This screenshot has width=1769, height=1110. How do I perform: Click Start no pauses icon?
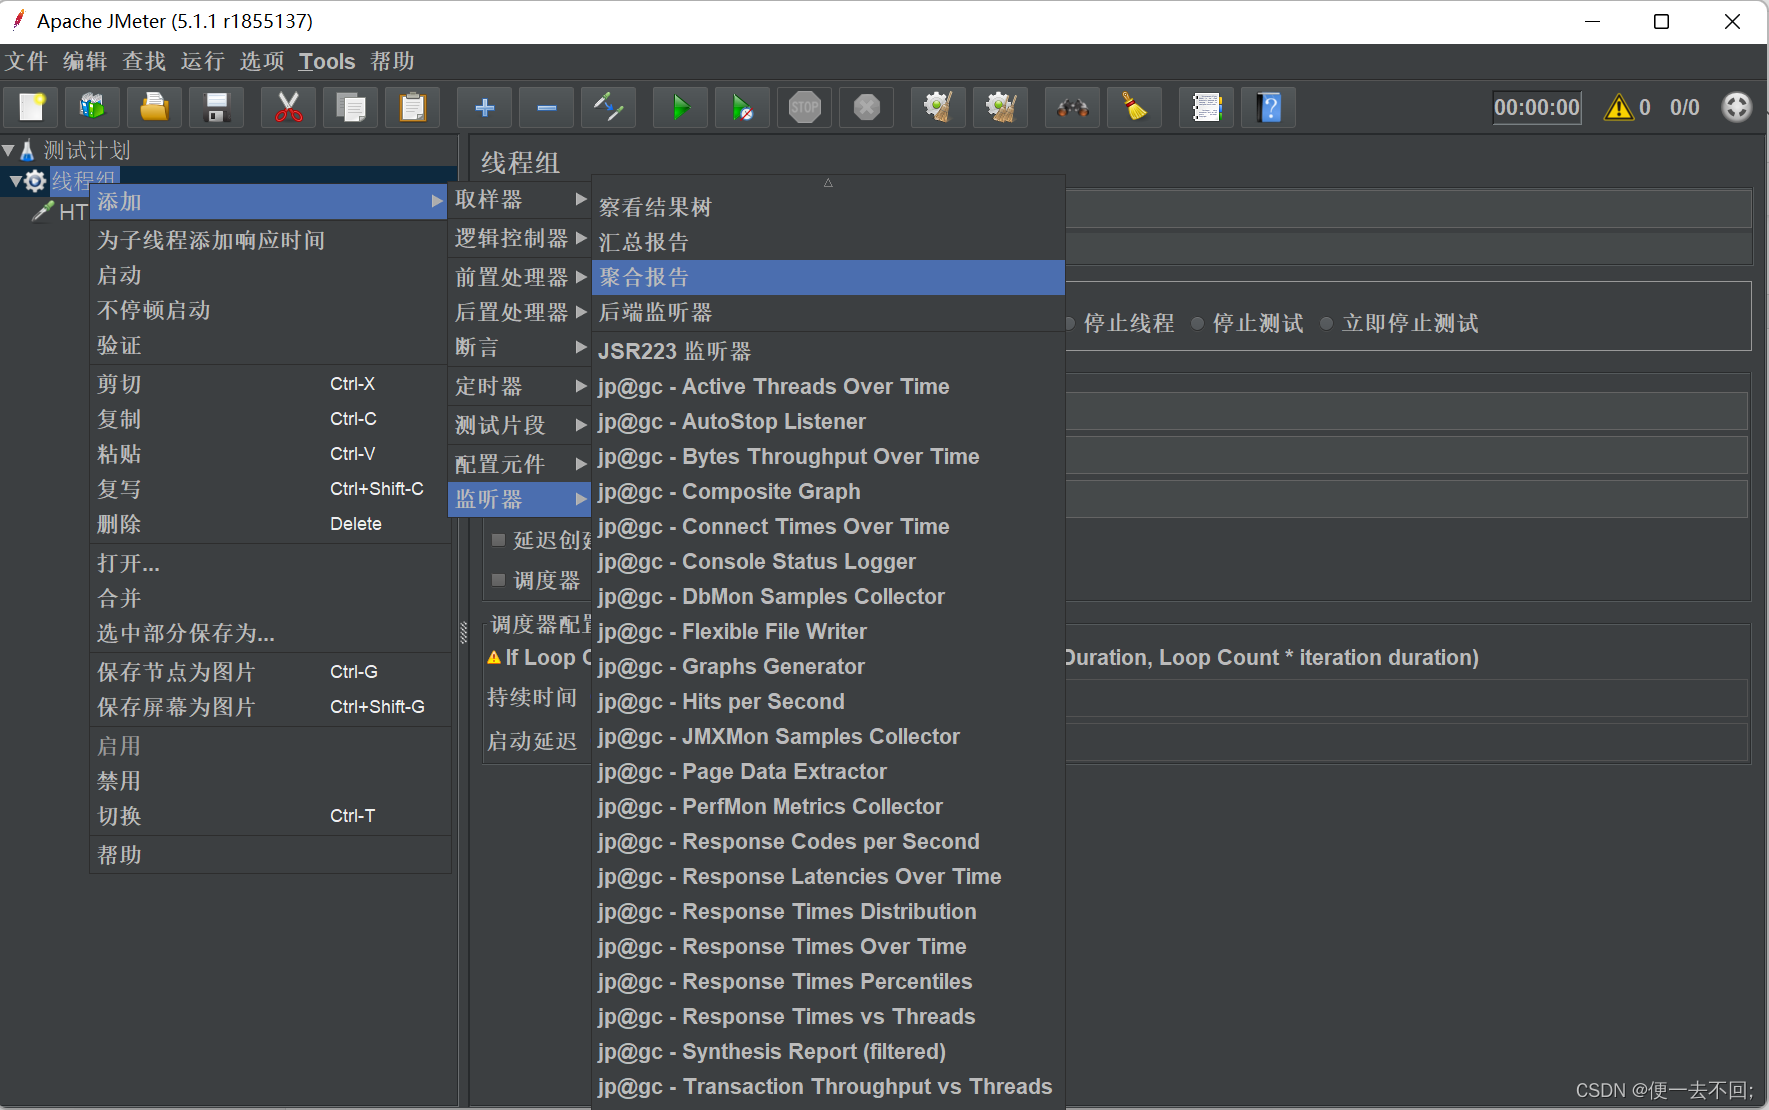(742, 107)
